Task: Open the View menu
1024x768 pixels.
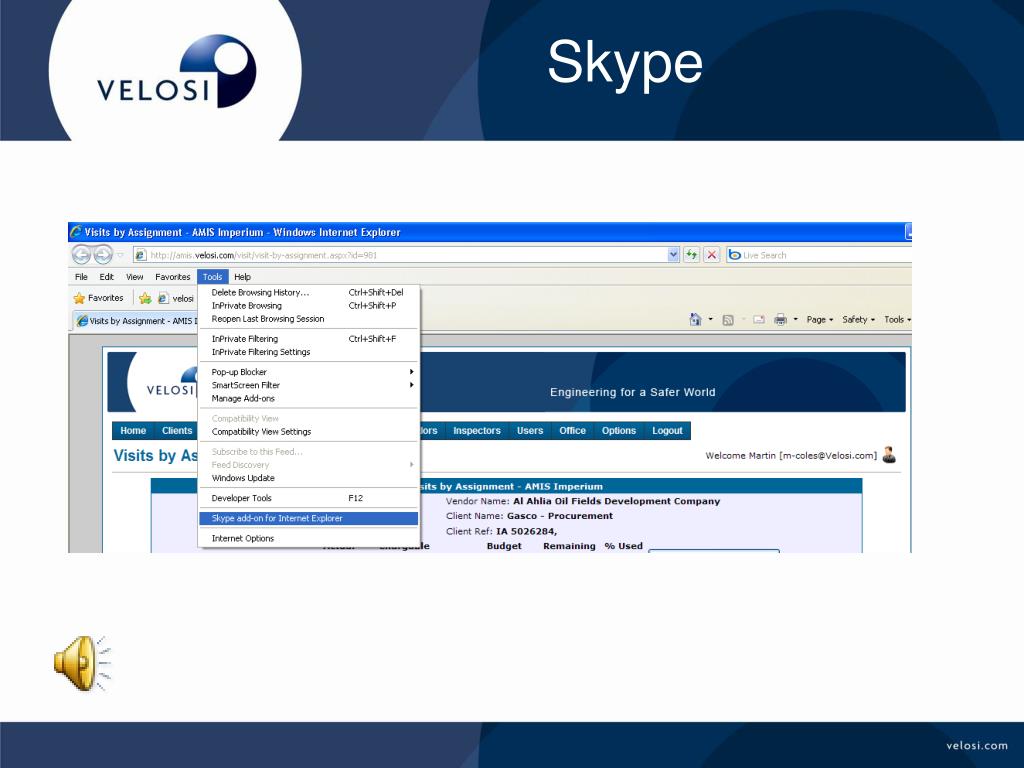Action: pos(135,277)
